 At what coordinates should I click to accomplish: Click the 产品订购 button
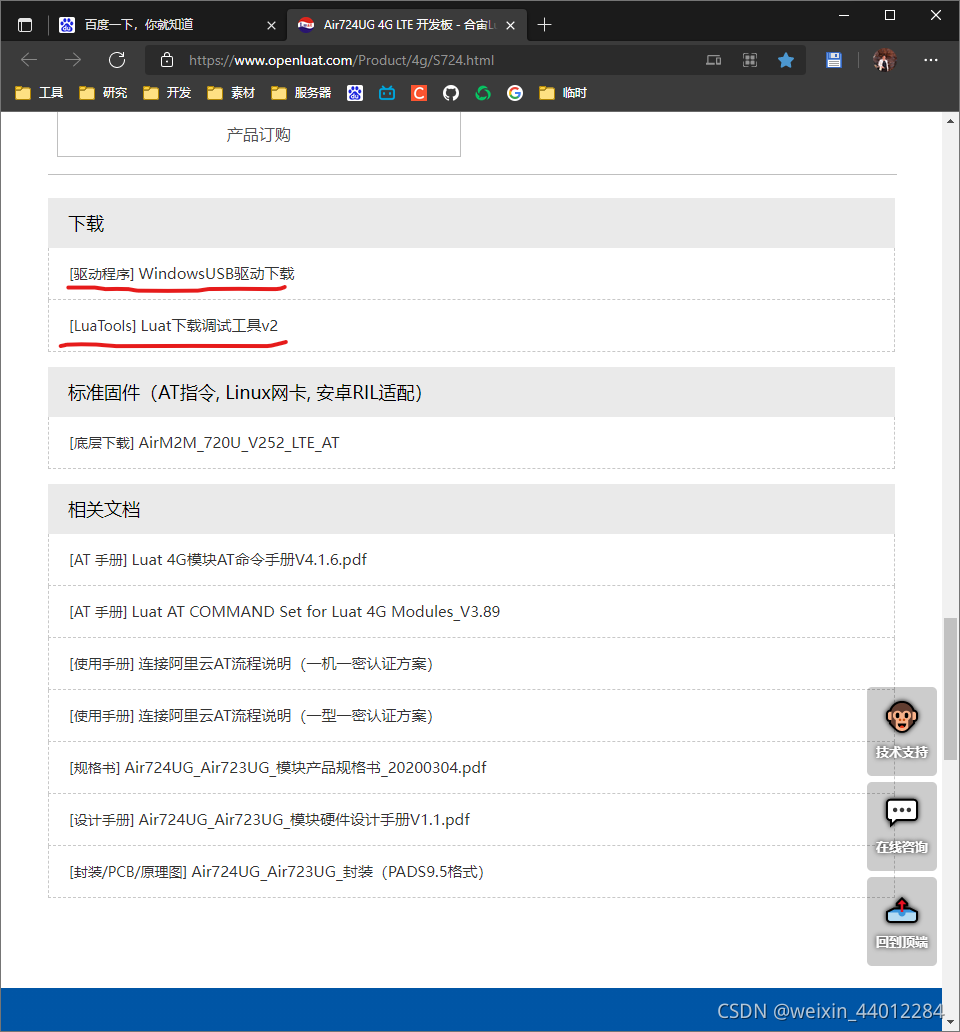pos(259,135)
